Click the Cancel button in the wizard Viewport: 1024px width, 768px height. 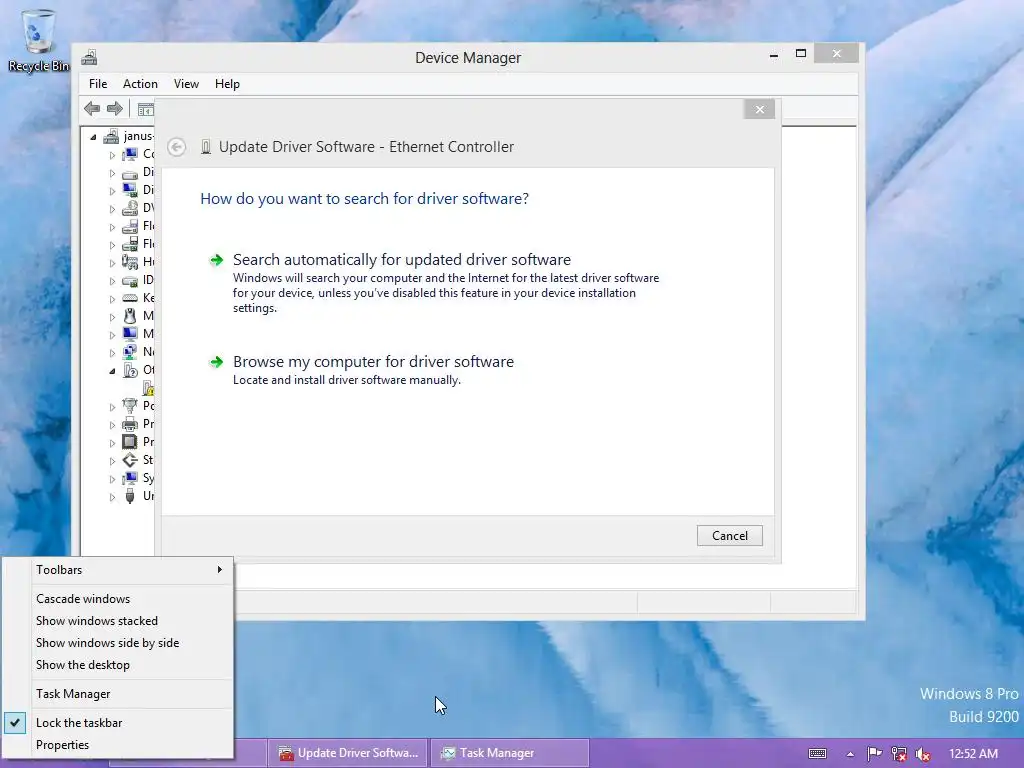(x=729, y=536)
